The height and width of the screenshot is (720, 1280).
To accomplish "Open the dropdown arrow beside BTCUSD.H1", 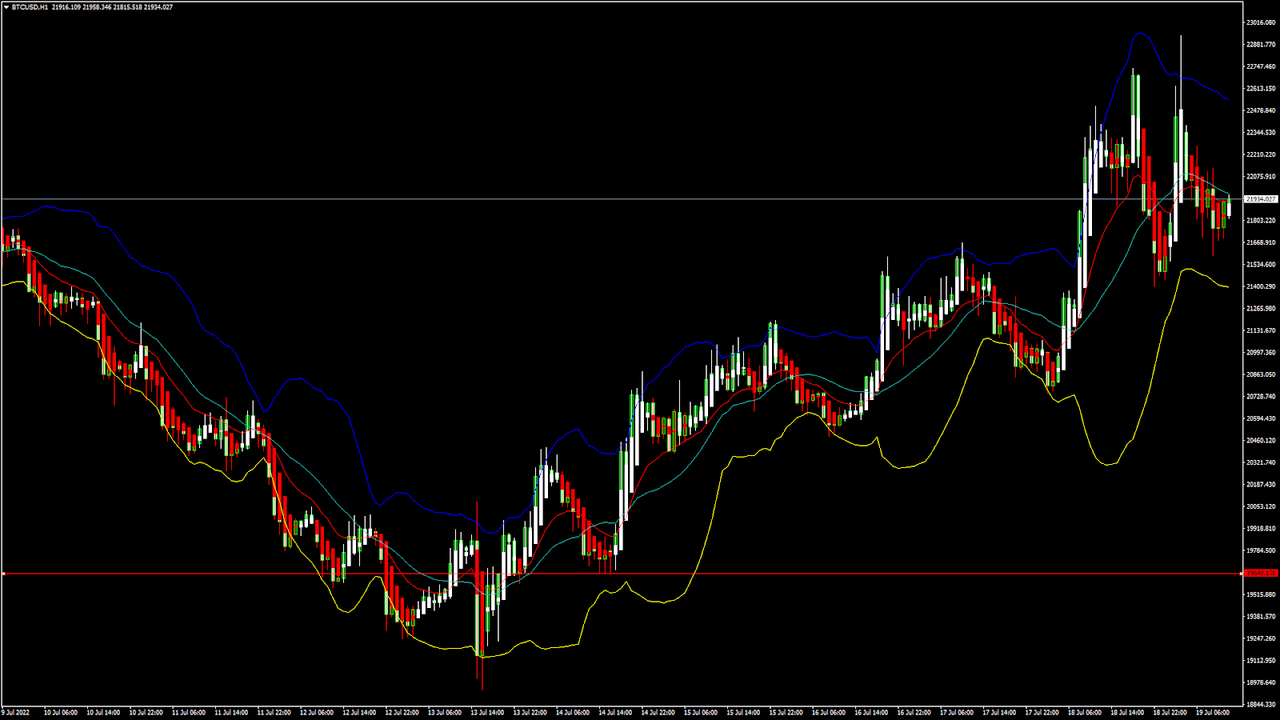I will [x=6, y=7].
